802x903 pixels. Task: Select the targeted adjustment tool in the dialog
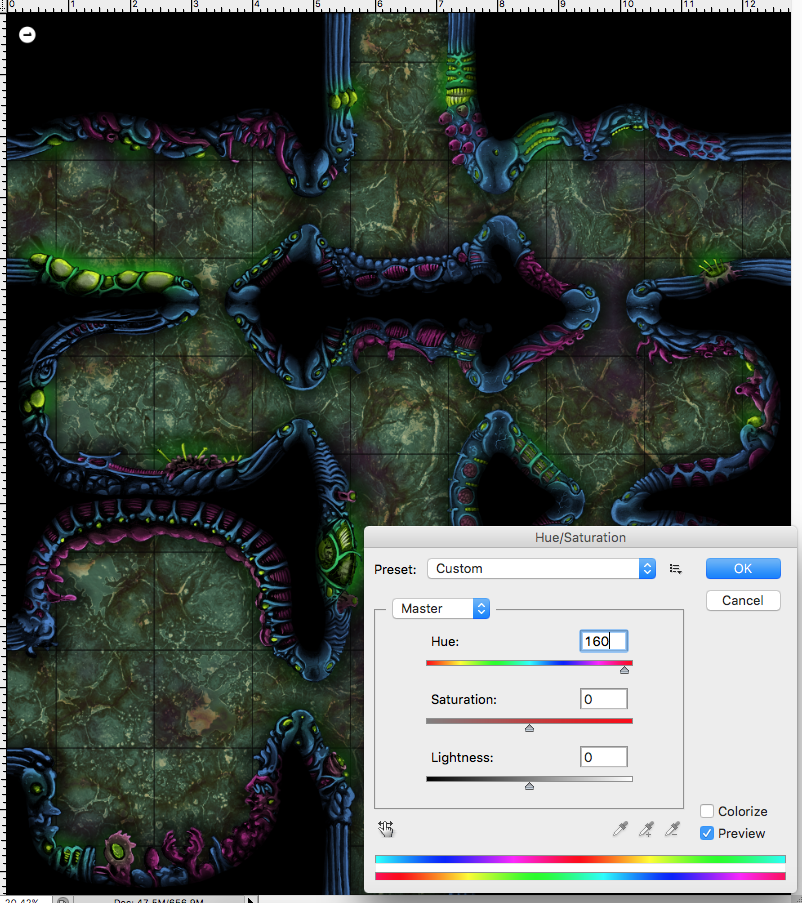(x=386, y=828)
